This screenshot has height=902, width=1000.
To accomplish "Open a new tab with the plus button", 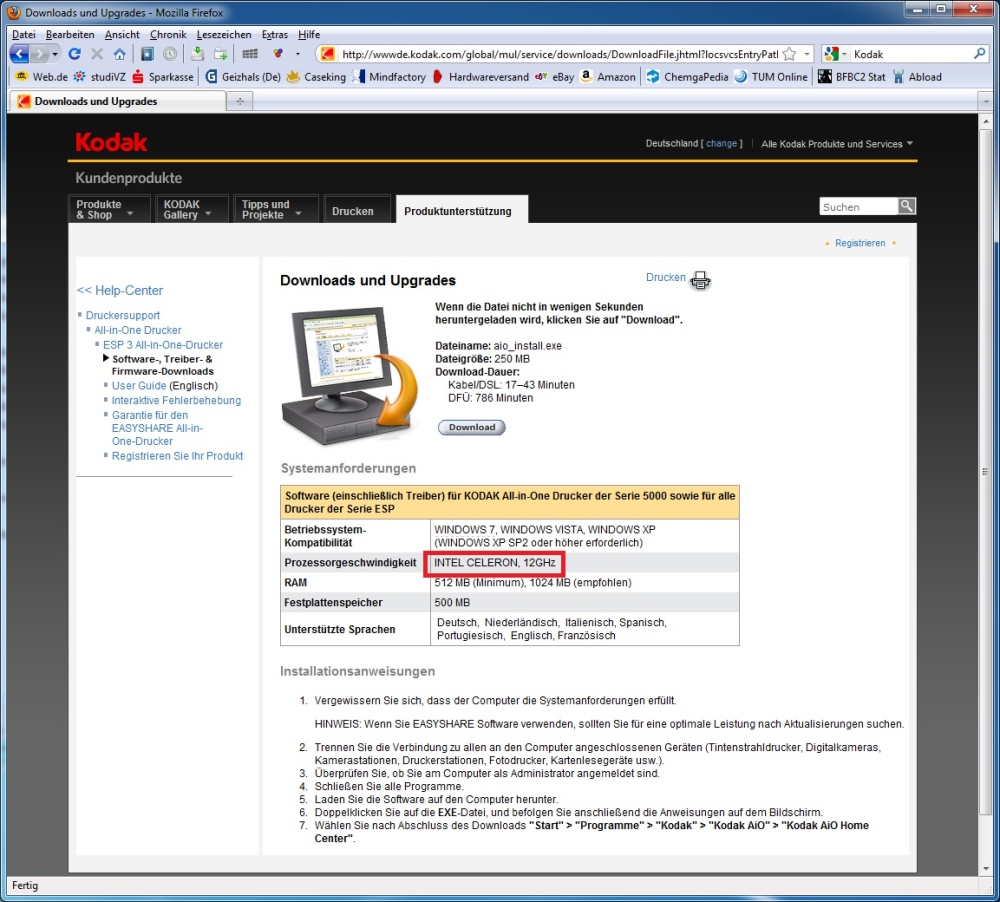I will pos(240,101).
